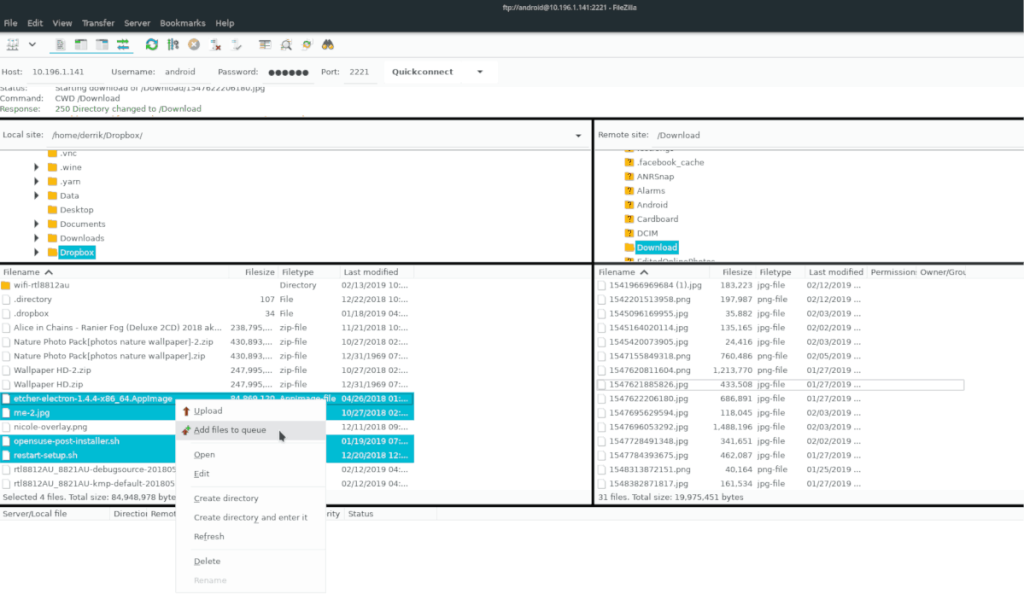Open the local site path dropdown
The width and height of the screenshot is (1024, 594).
pyautogui.click(x=578, y=135)
